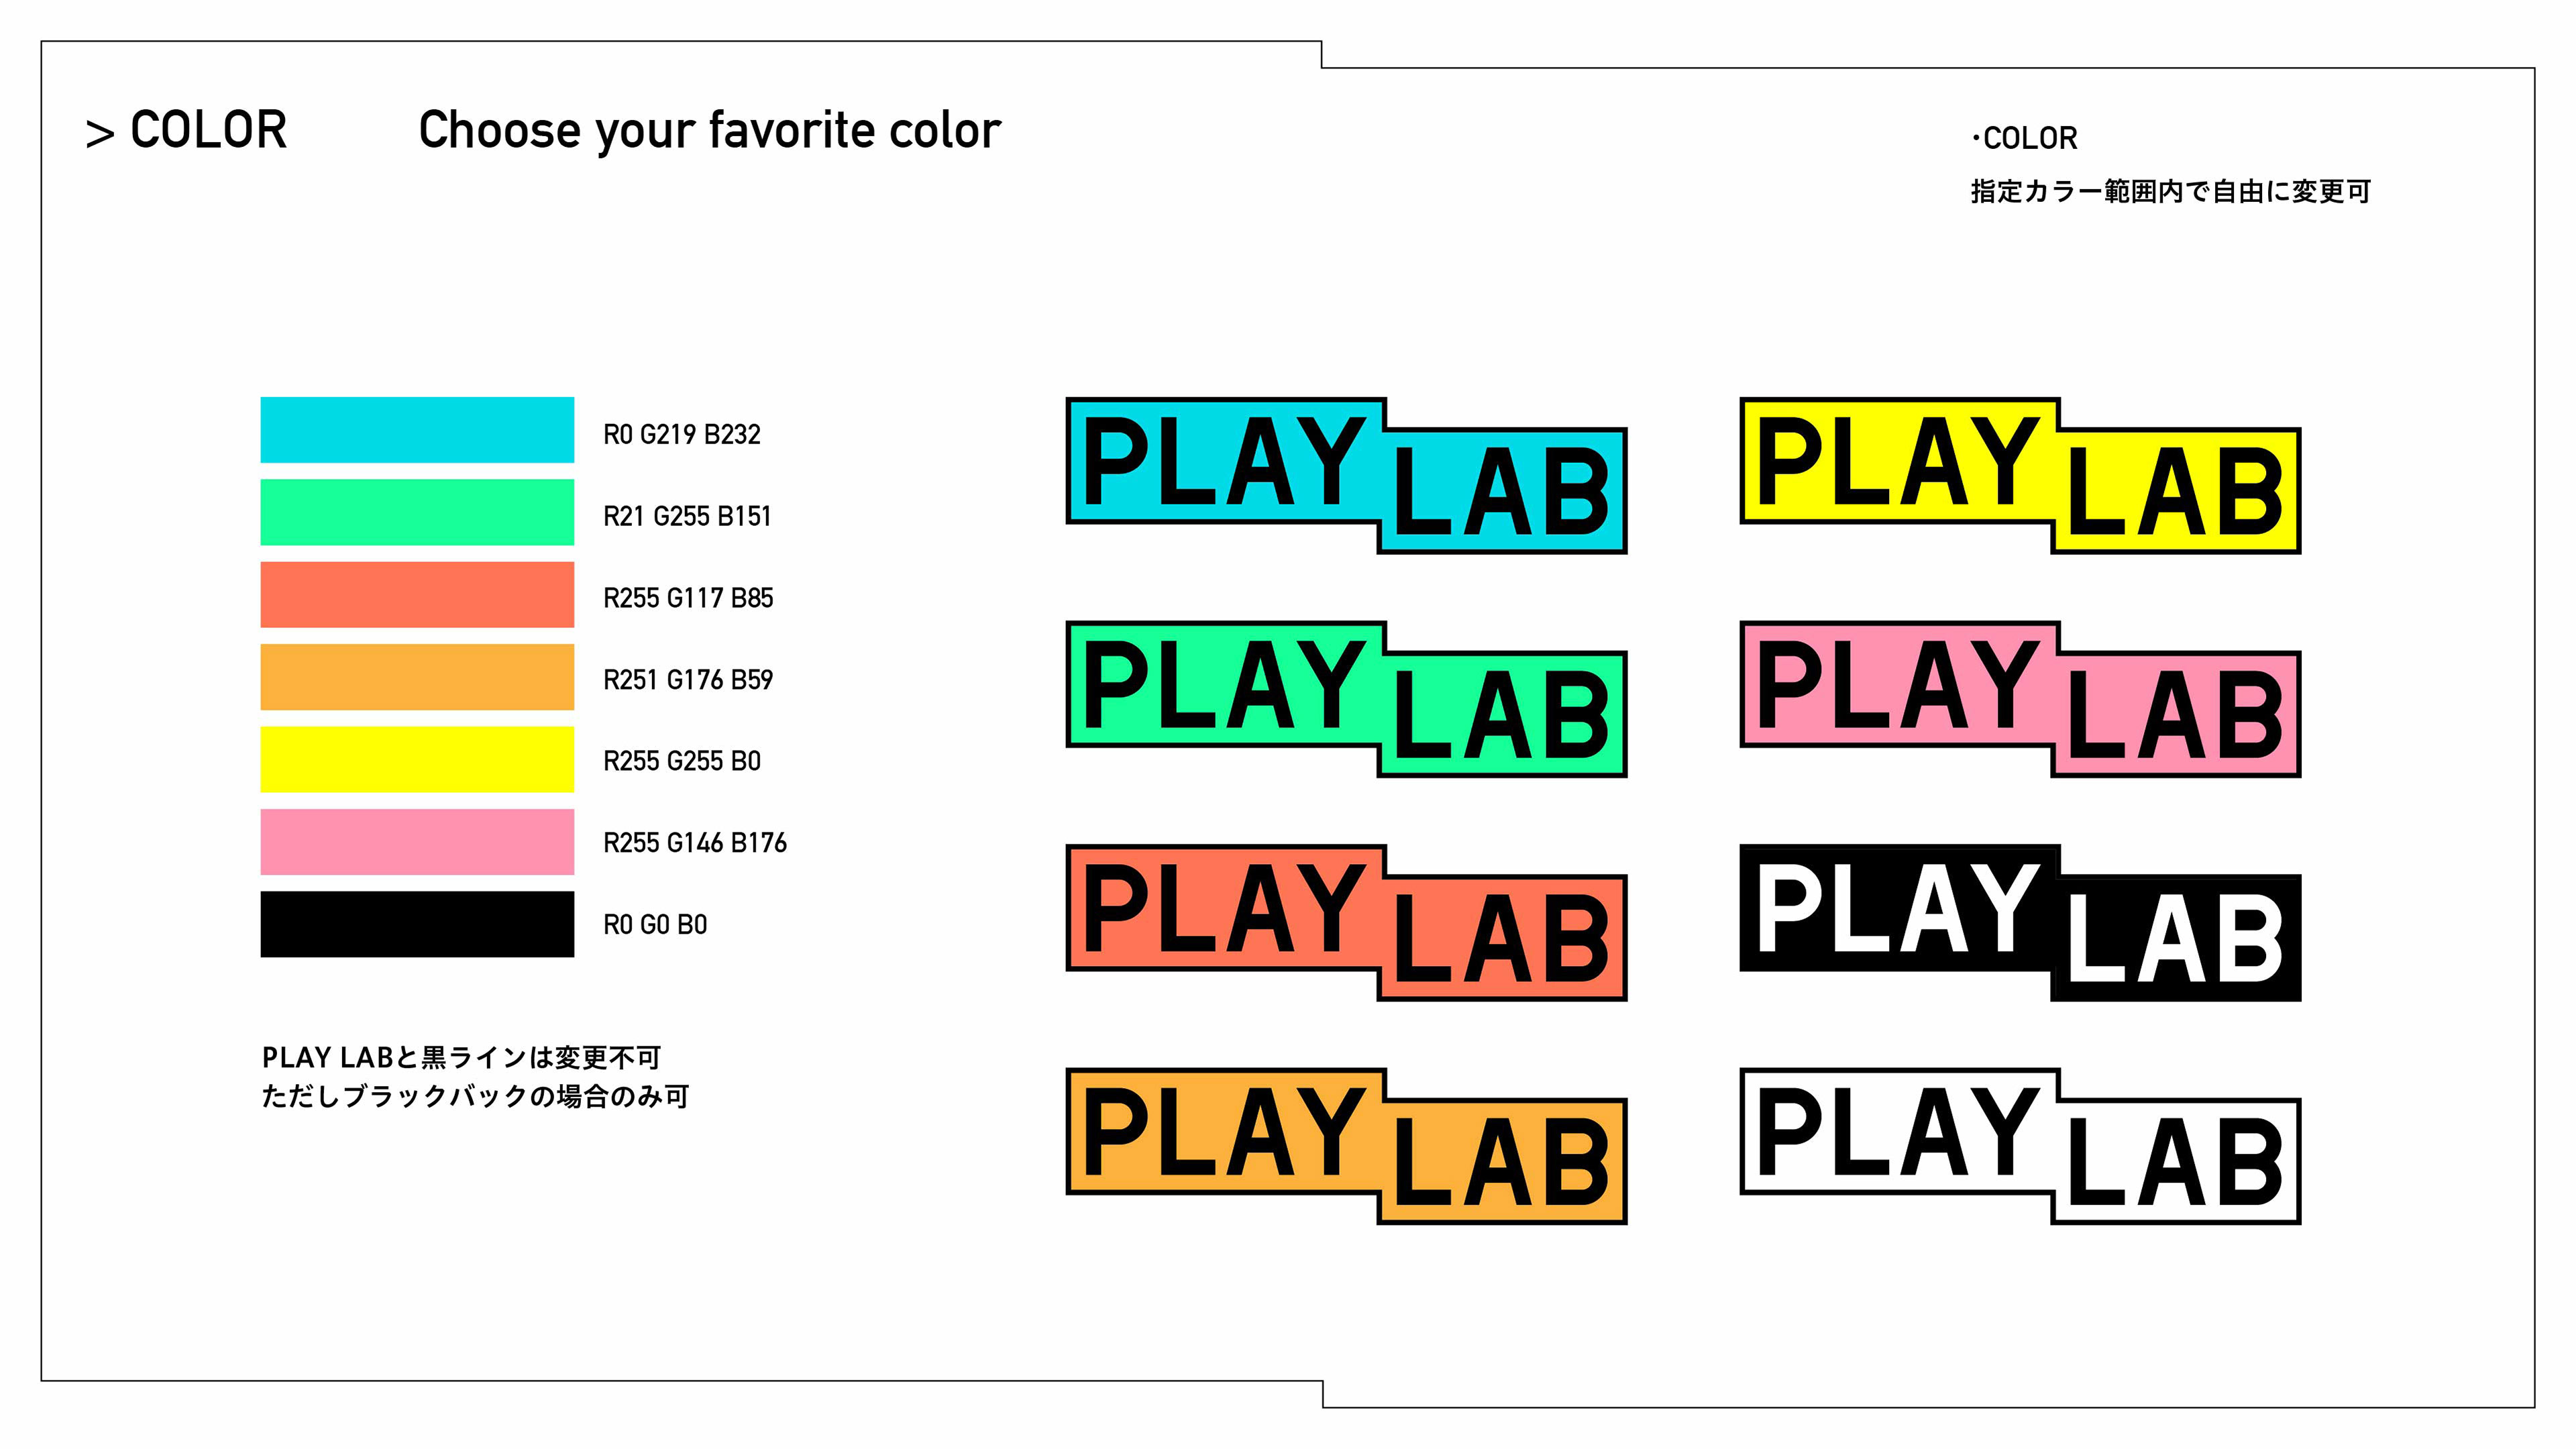Click the R0 G219 B232 color value
The height and width of the screenshot is (1449, 2576).
pyautogui.click(x=681, y=434)
